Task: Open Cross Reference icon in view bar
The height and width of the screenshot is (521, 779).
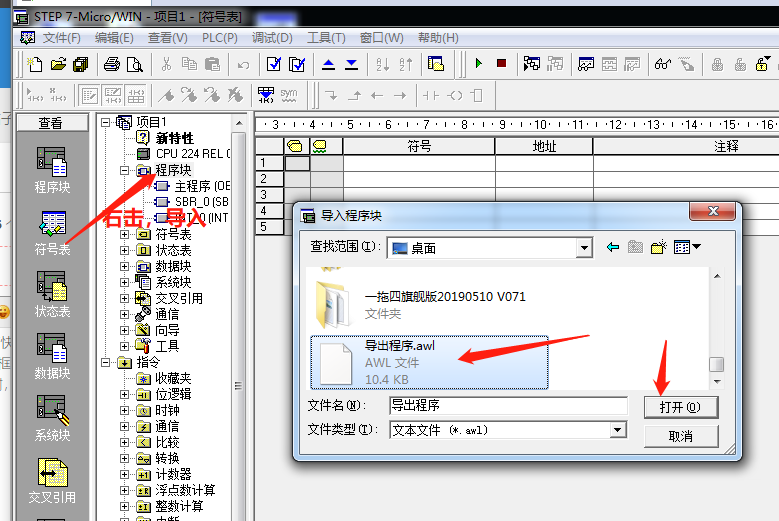Action: [52, 480]
